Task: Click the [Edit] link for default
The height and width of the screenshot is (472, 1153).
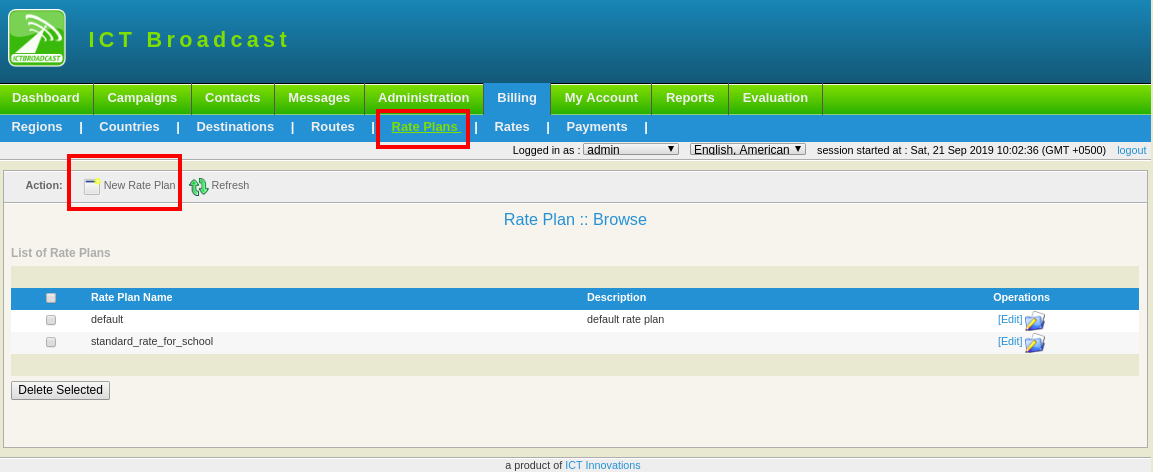Action: tap(1010, 319)
